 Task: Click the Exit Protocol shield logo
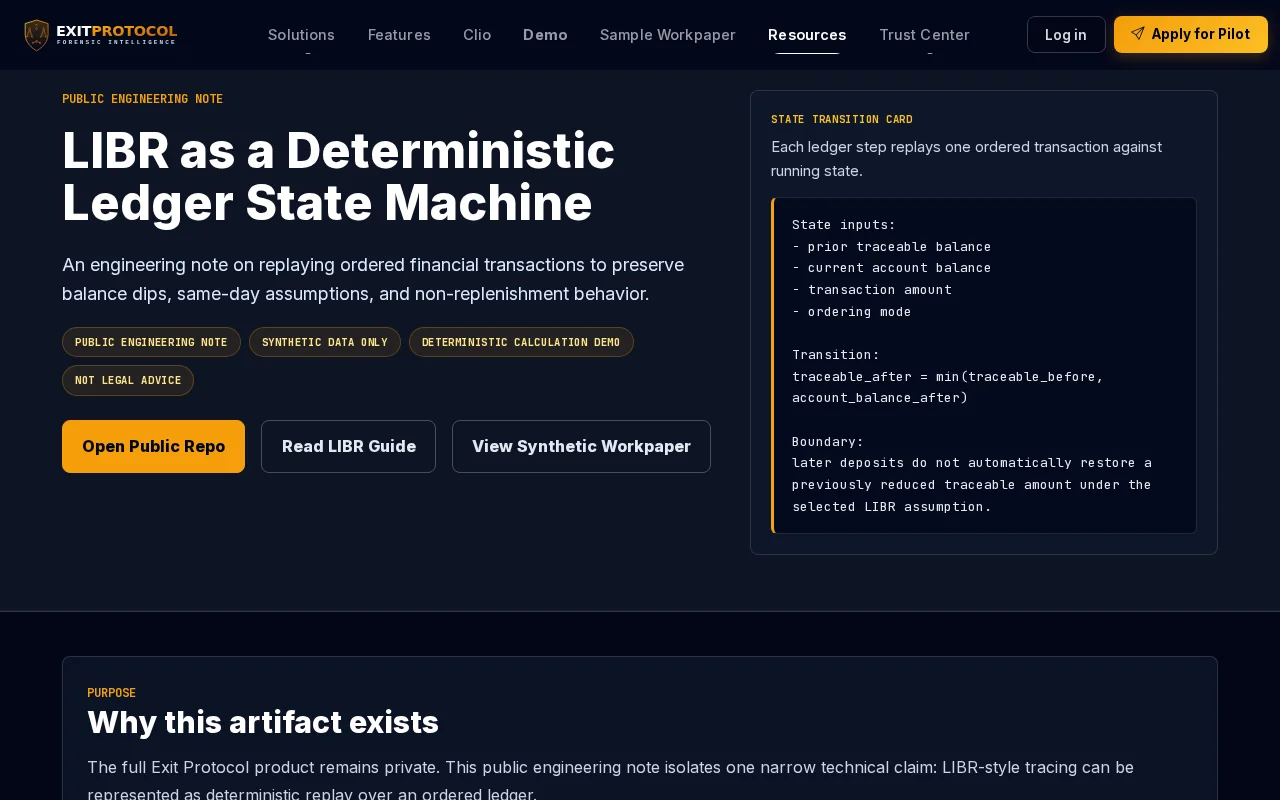[37, 35]
